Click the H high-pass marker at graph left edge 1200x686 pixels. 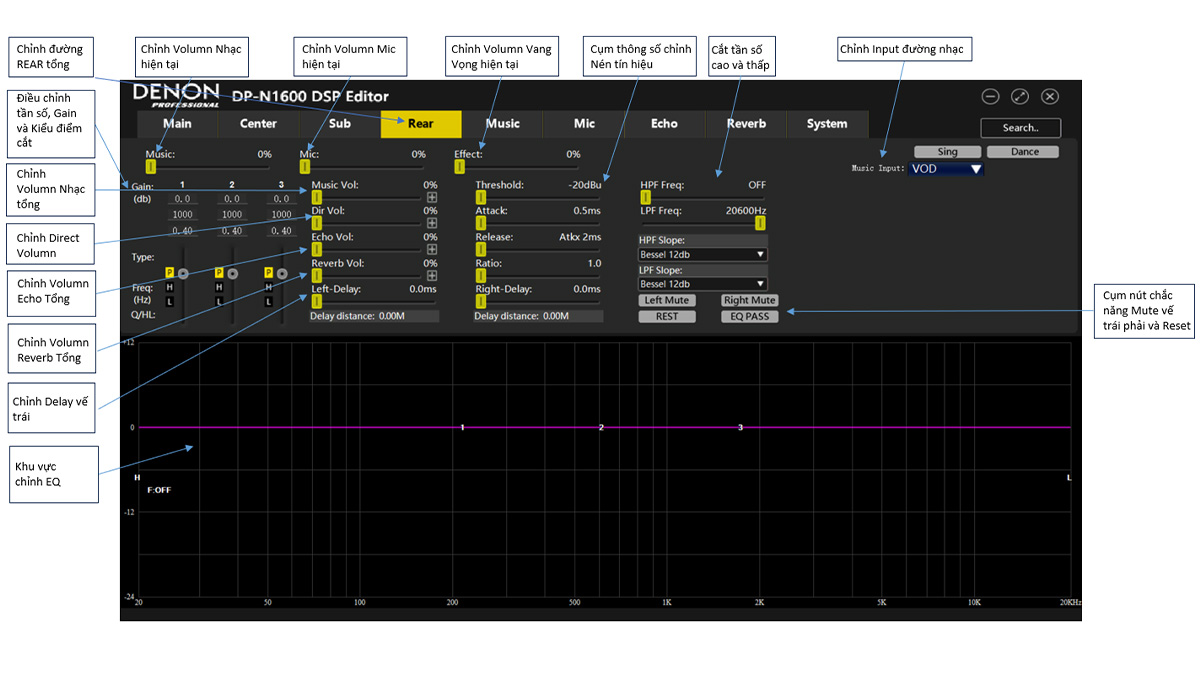(137, 478)
